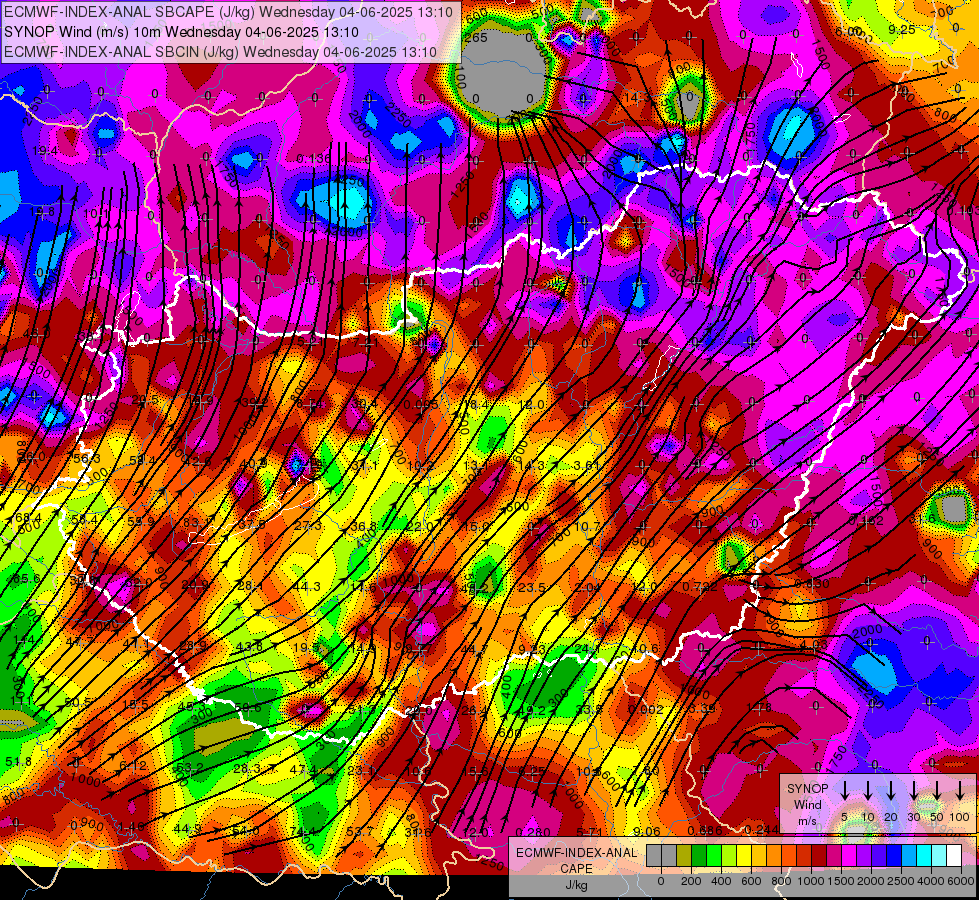This screenshot has width=979, height=900.
Task: Click the map value '0.136'
Action: (x=314, y=159)
